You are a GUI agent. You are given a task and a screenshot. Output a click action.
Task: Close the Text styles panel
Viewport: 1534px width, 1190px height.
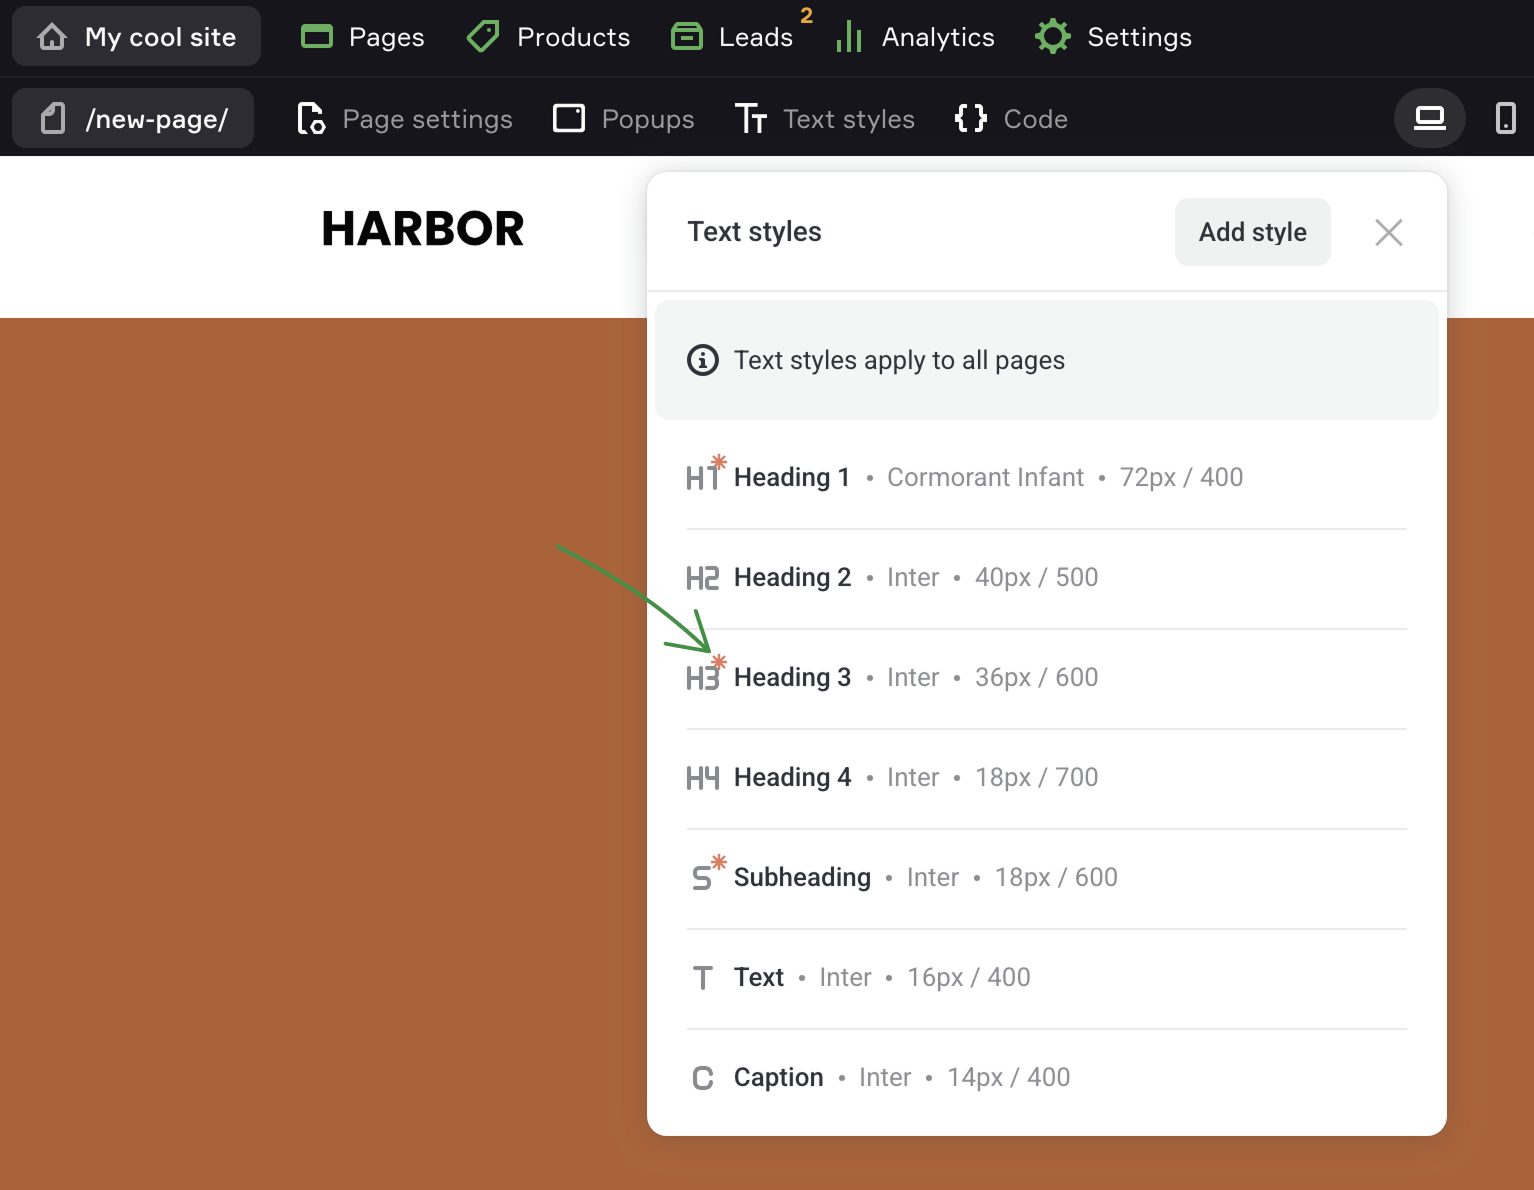pyautogui.click(x=1388, y=232)
